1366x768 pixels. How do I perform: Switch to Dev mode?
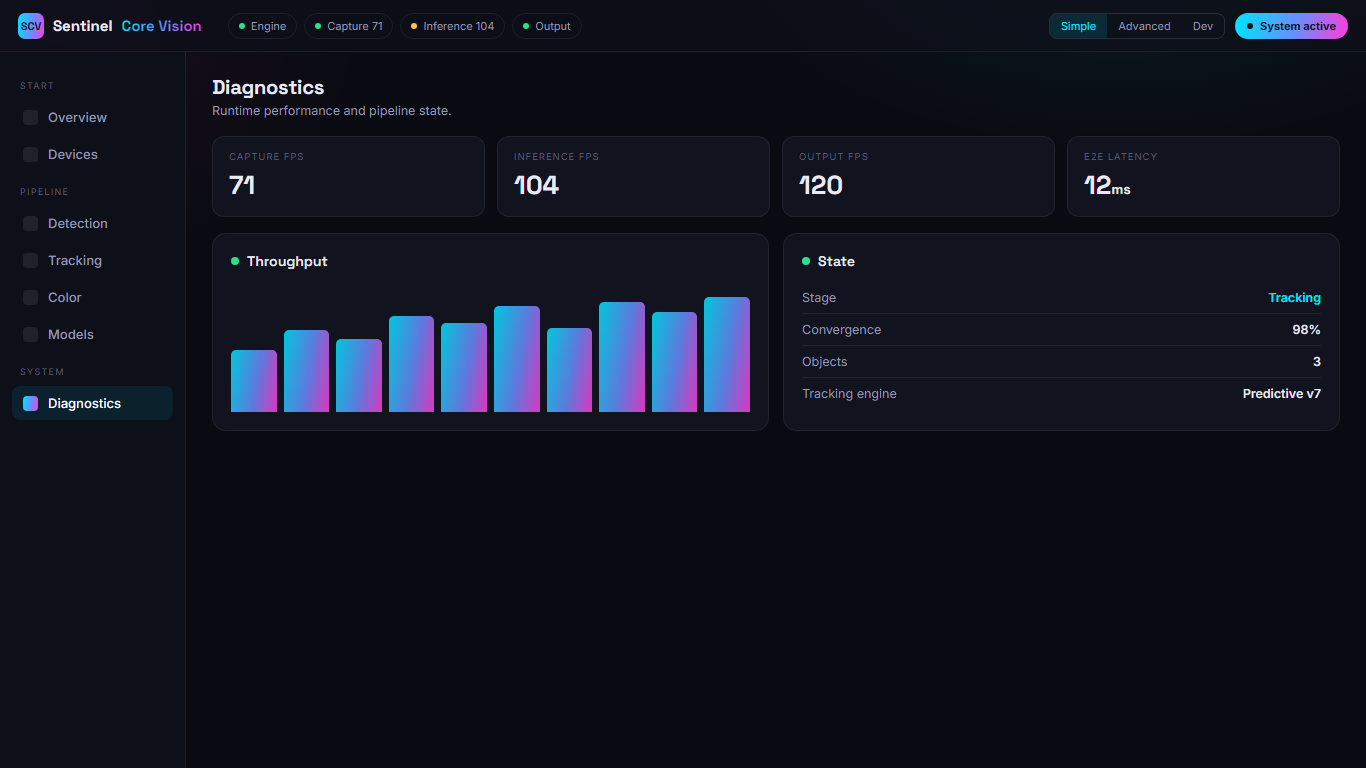pos(1202,26)
